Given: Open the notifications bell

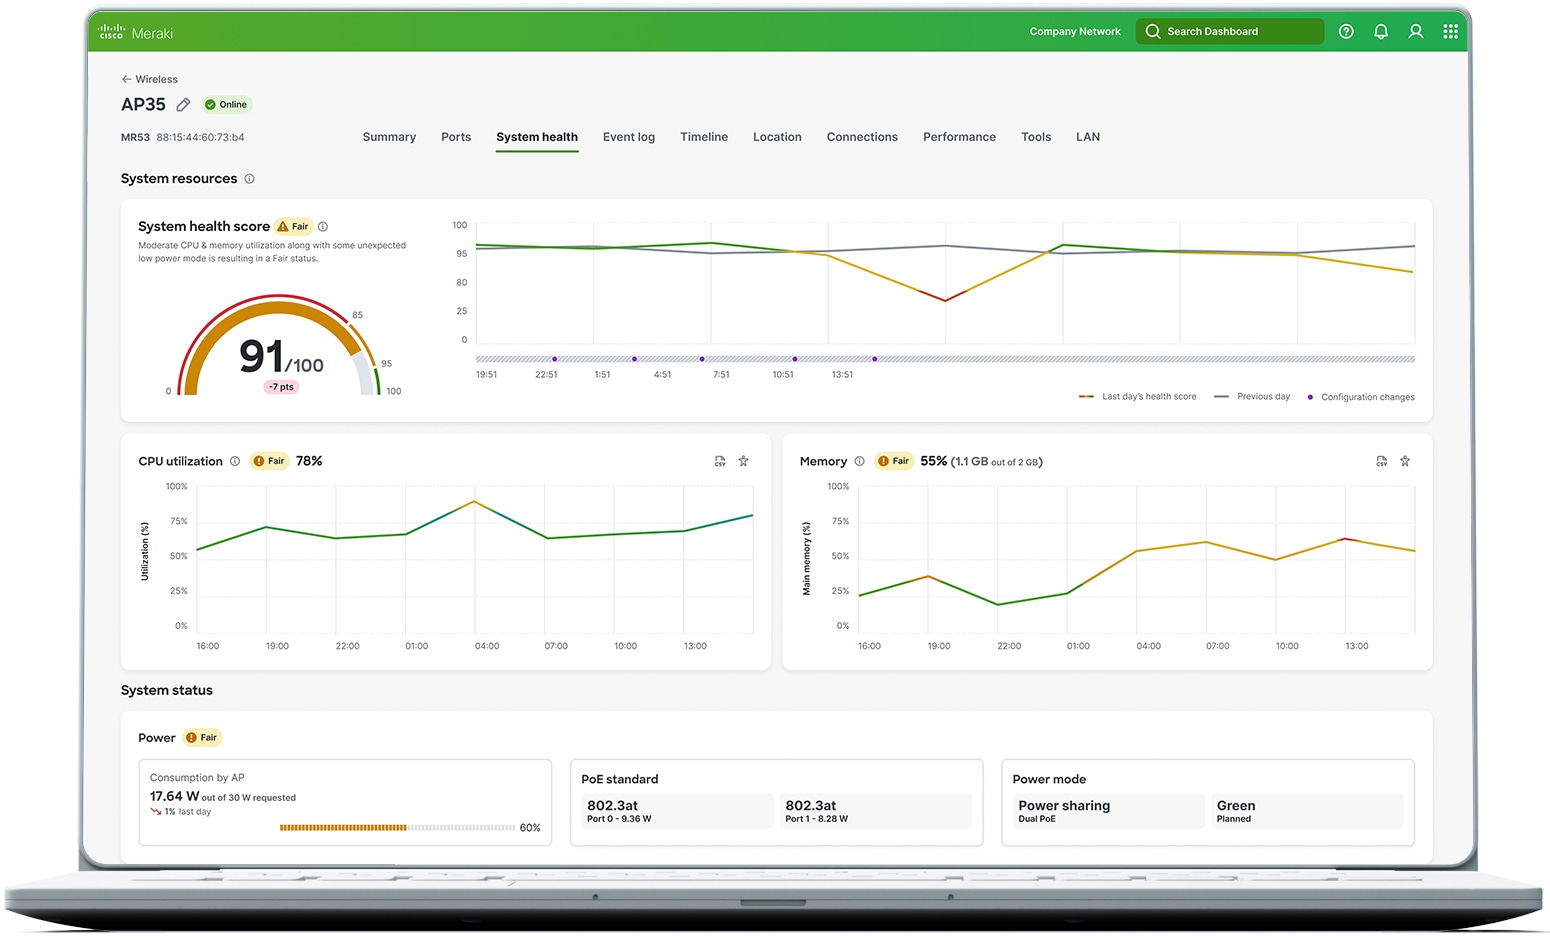Looking at the screenshot, I should tap(1381, 31).
